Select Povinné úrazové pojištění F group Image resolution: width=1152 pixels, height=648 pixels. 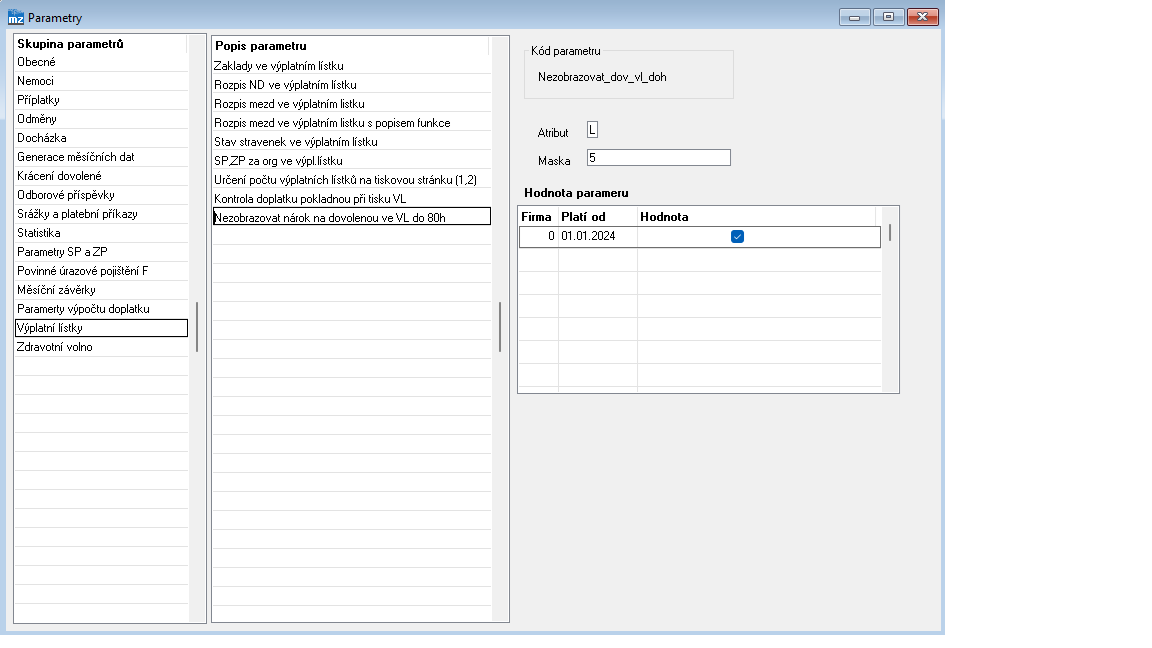[101, 272]
